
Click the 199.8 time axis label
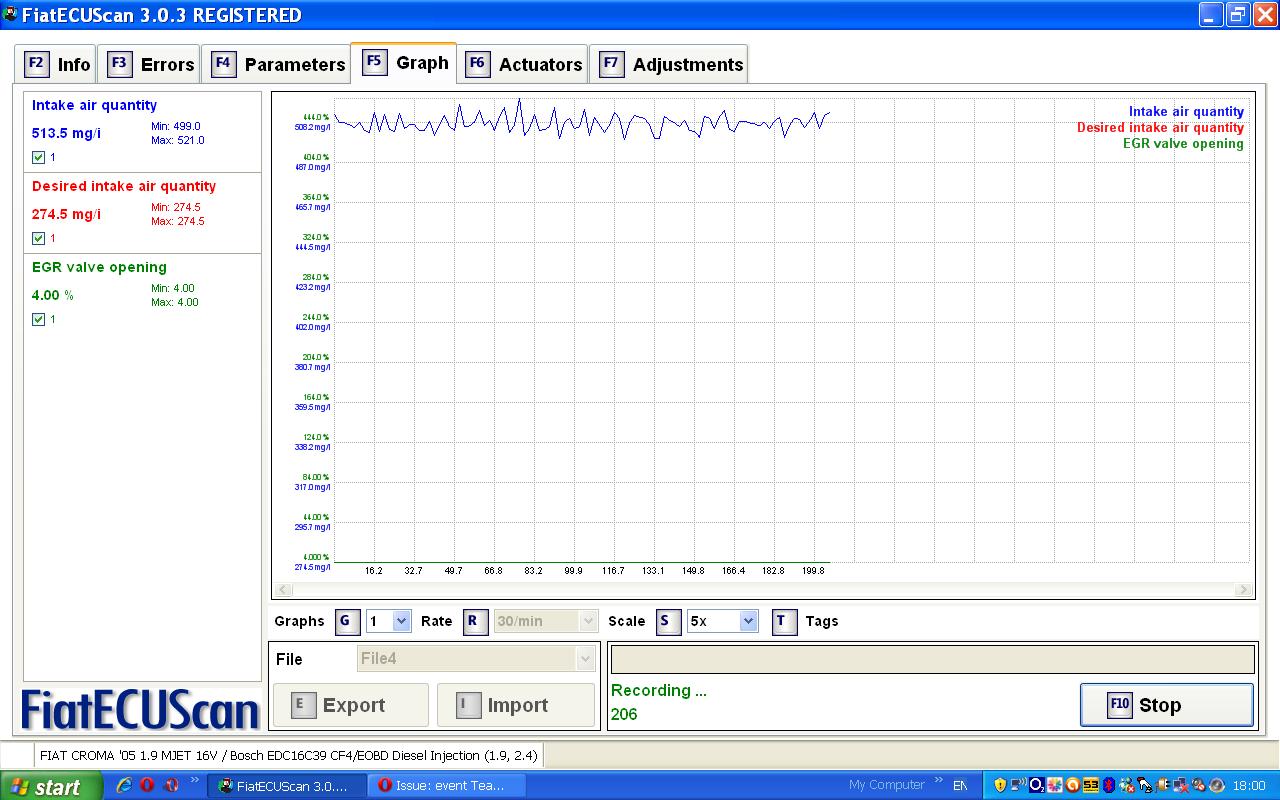pyautogui.click(x=813, y=571)
